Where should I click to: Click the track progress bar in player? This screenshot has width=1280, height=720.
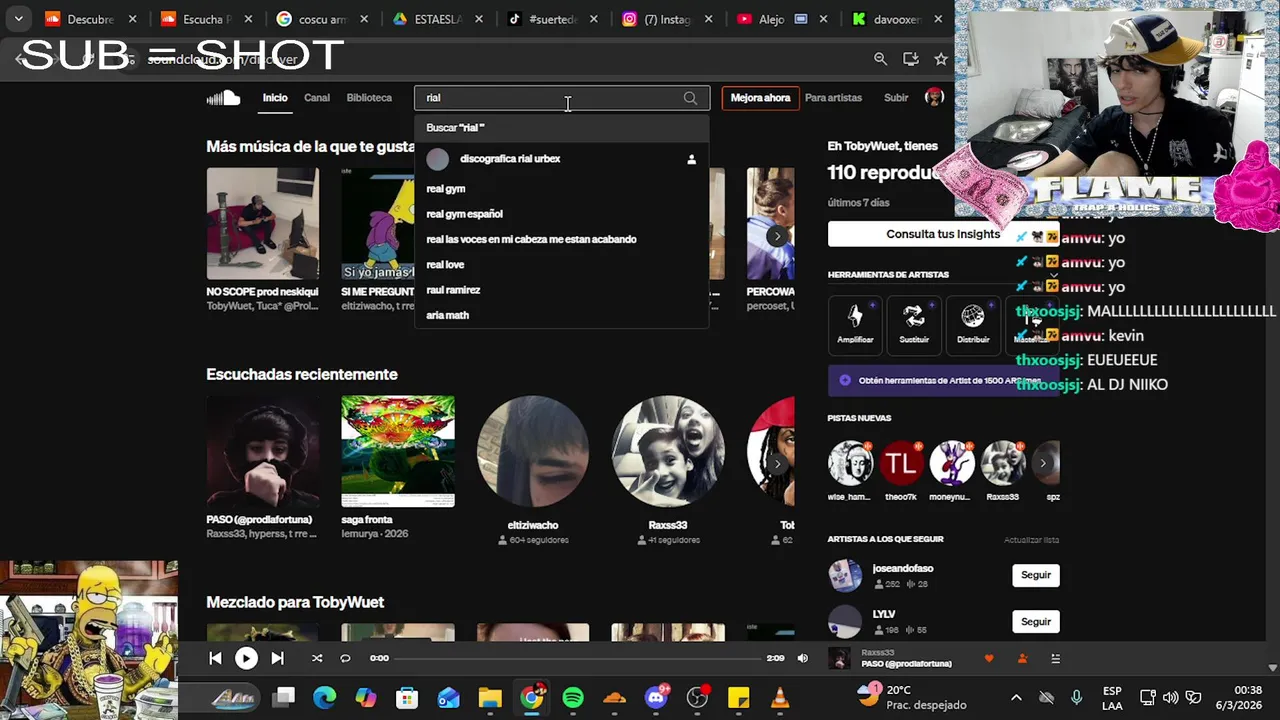click(579, 658)
